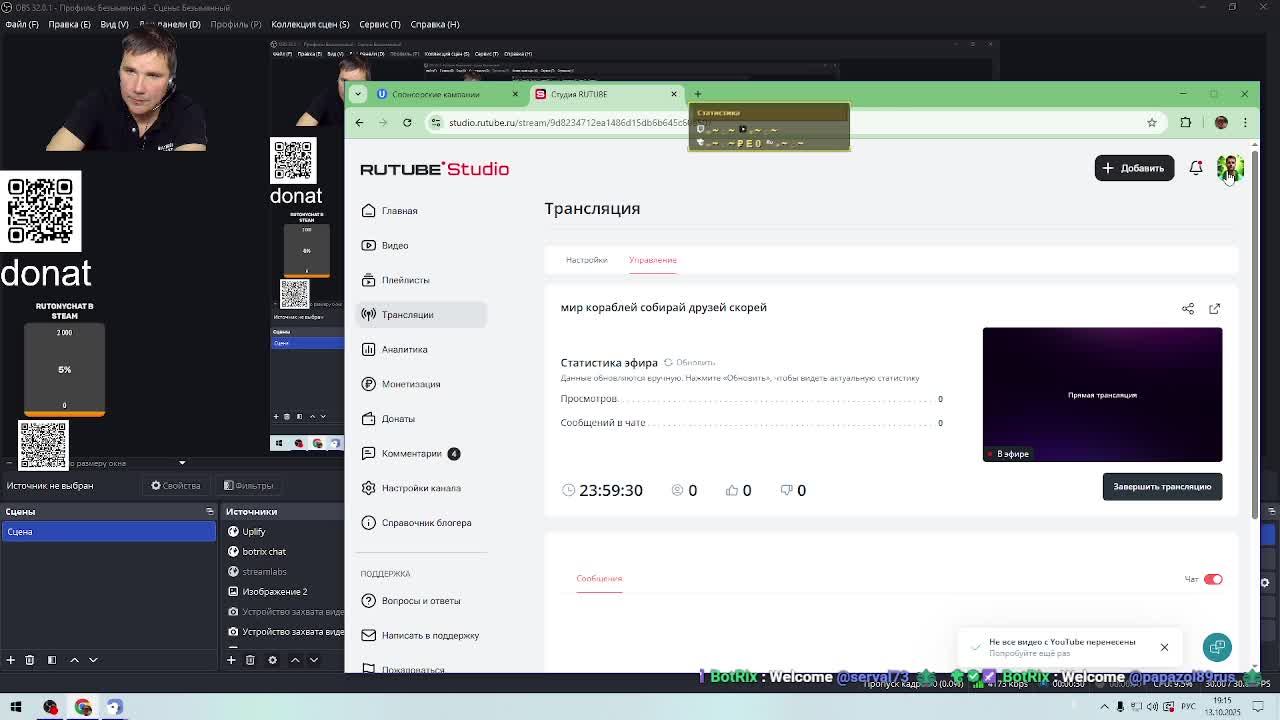Open source properties gear in sources toolbar
Screen dimensions: 1280x720
point(272,660)
